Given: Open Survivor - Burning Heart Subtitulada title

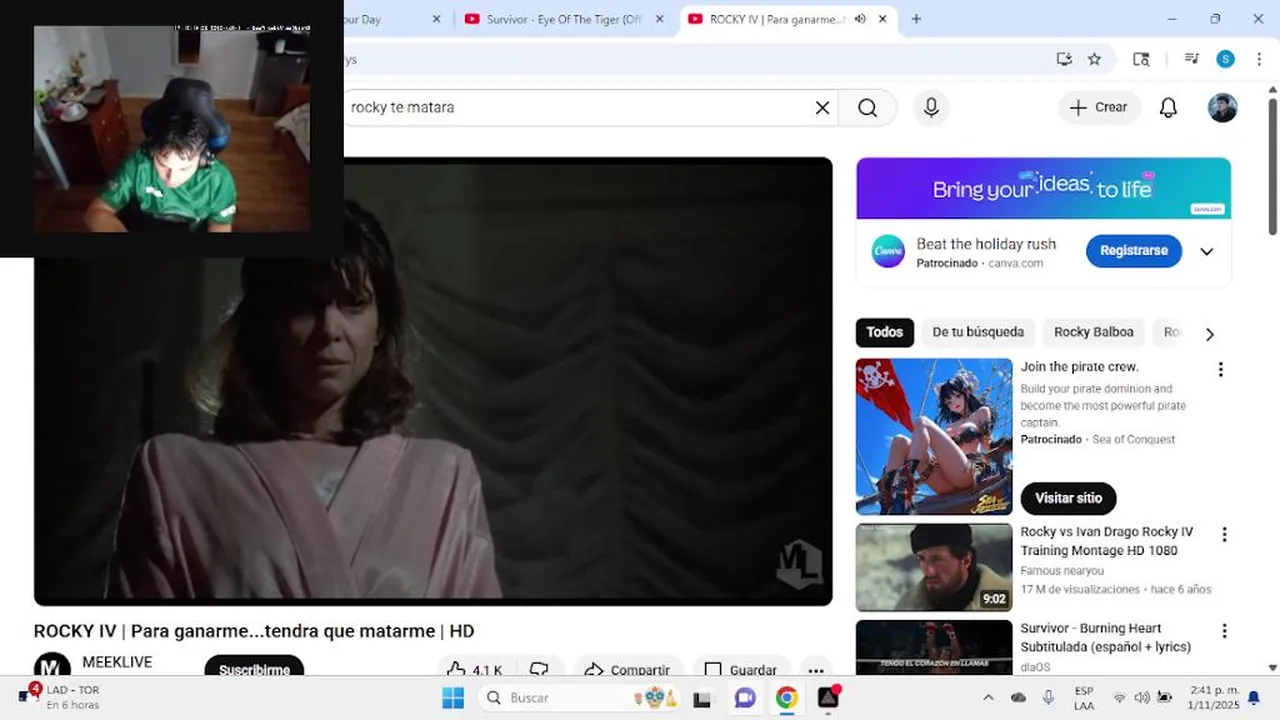Looking at the screenshot, I should click(1105, 637).
